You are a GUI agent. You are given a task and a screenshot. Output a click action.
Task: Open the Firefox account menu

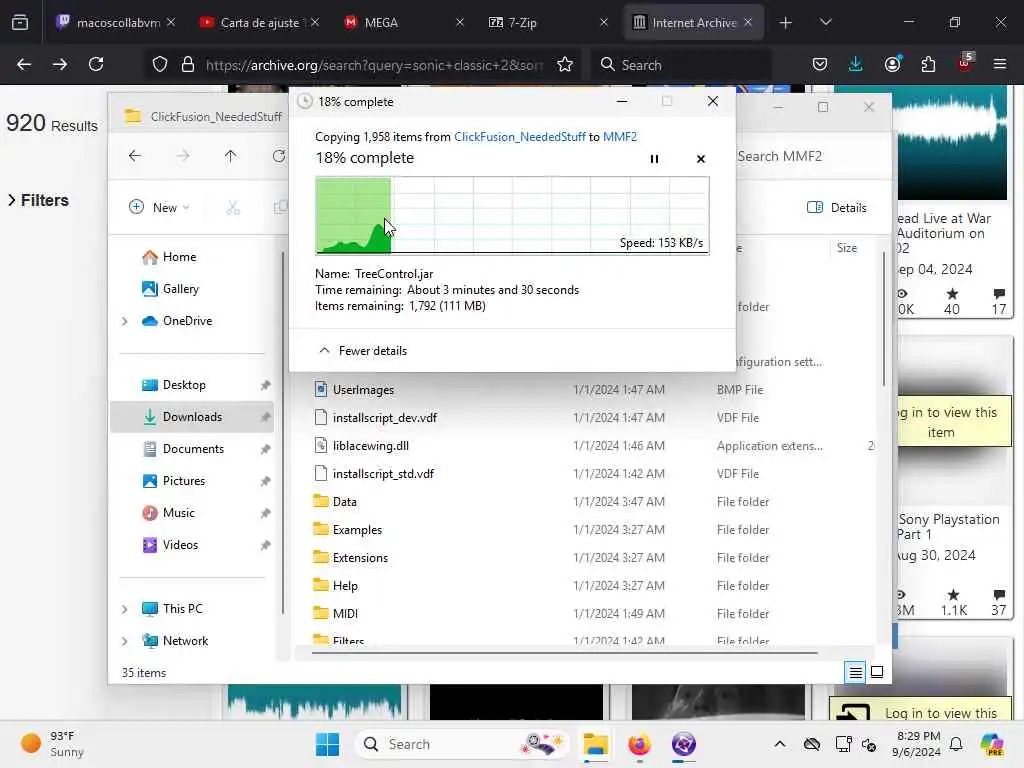pos(892,64)
